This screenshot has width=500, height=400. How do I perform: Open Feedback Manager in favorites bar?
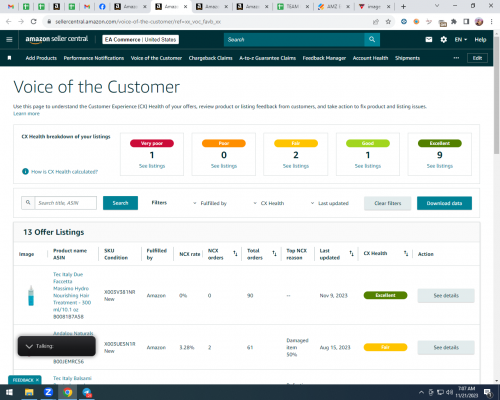pos(324,58)
